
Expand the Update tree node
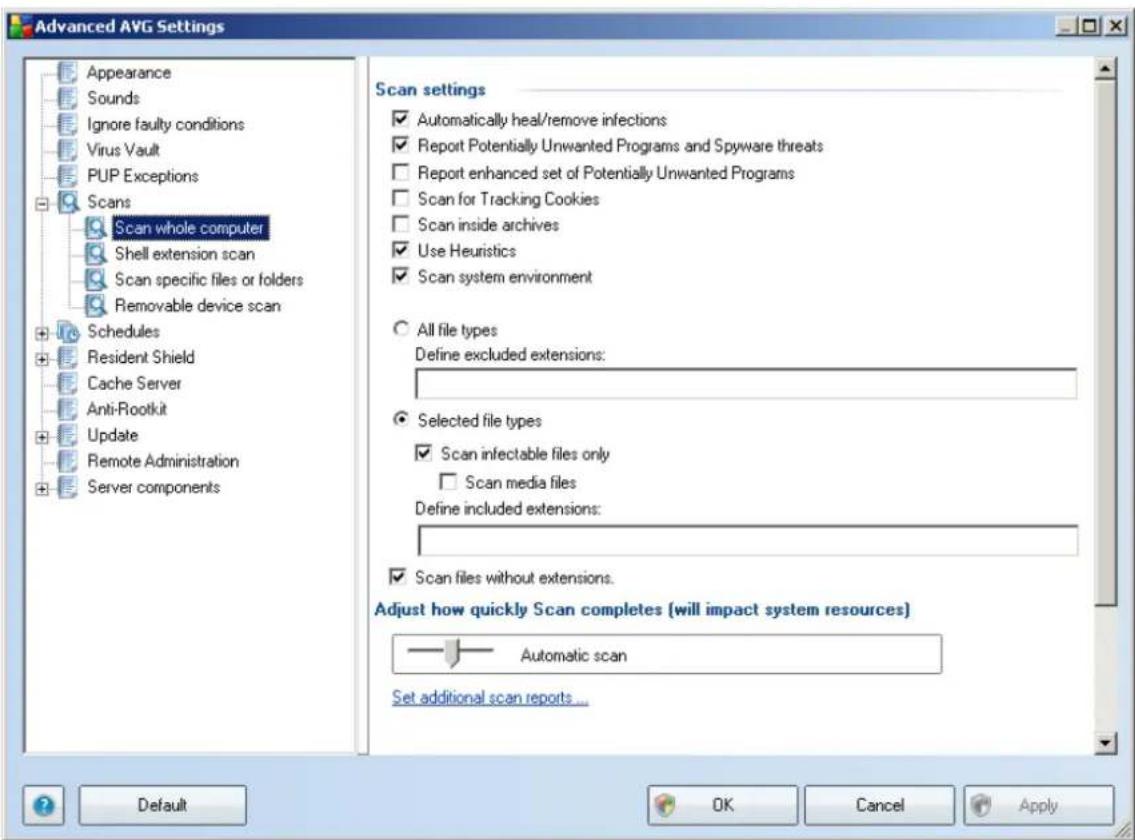click(x=42, y=437)
